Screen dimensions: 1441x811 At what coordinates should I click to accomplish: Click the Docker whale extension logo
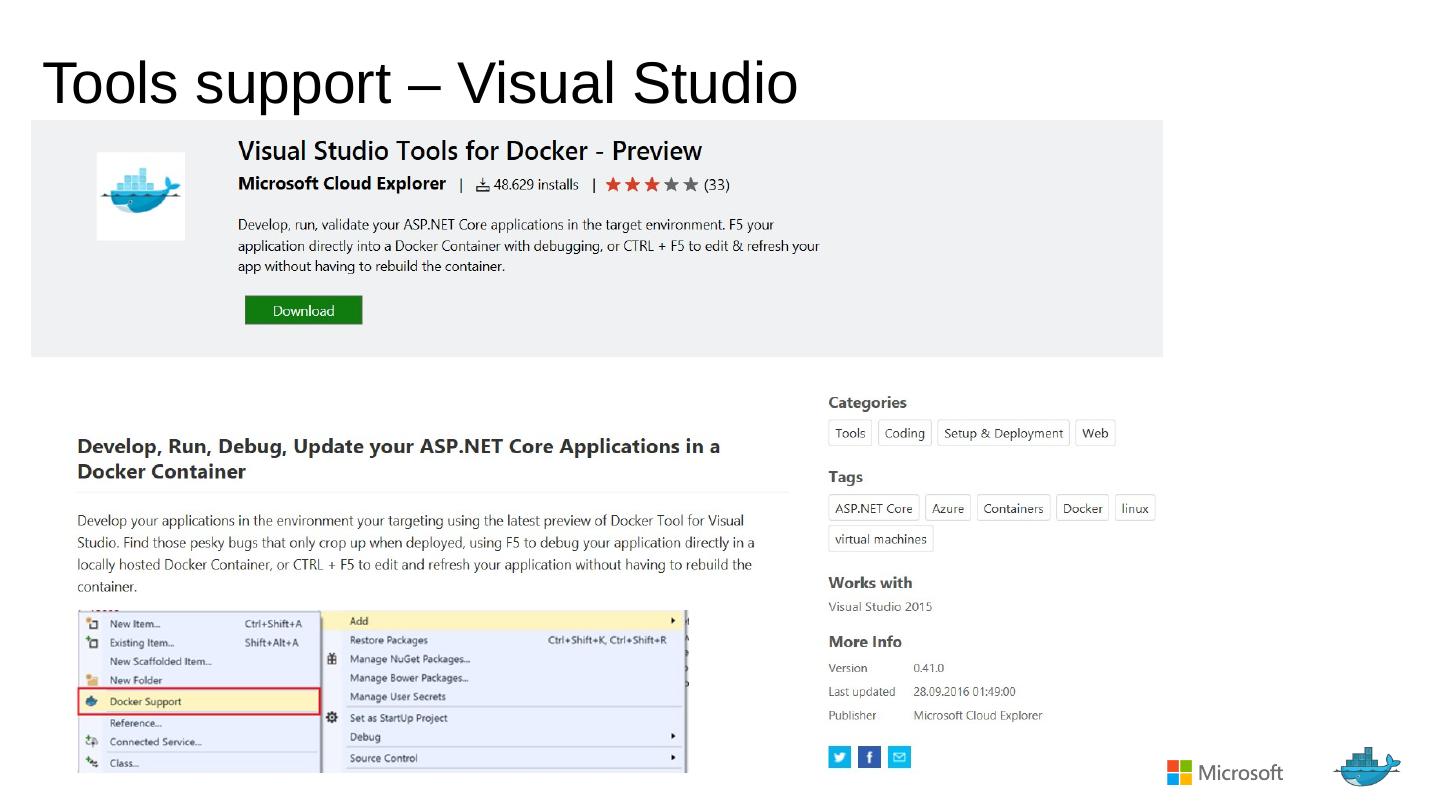(141, 195)
